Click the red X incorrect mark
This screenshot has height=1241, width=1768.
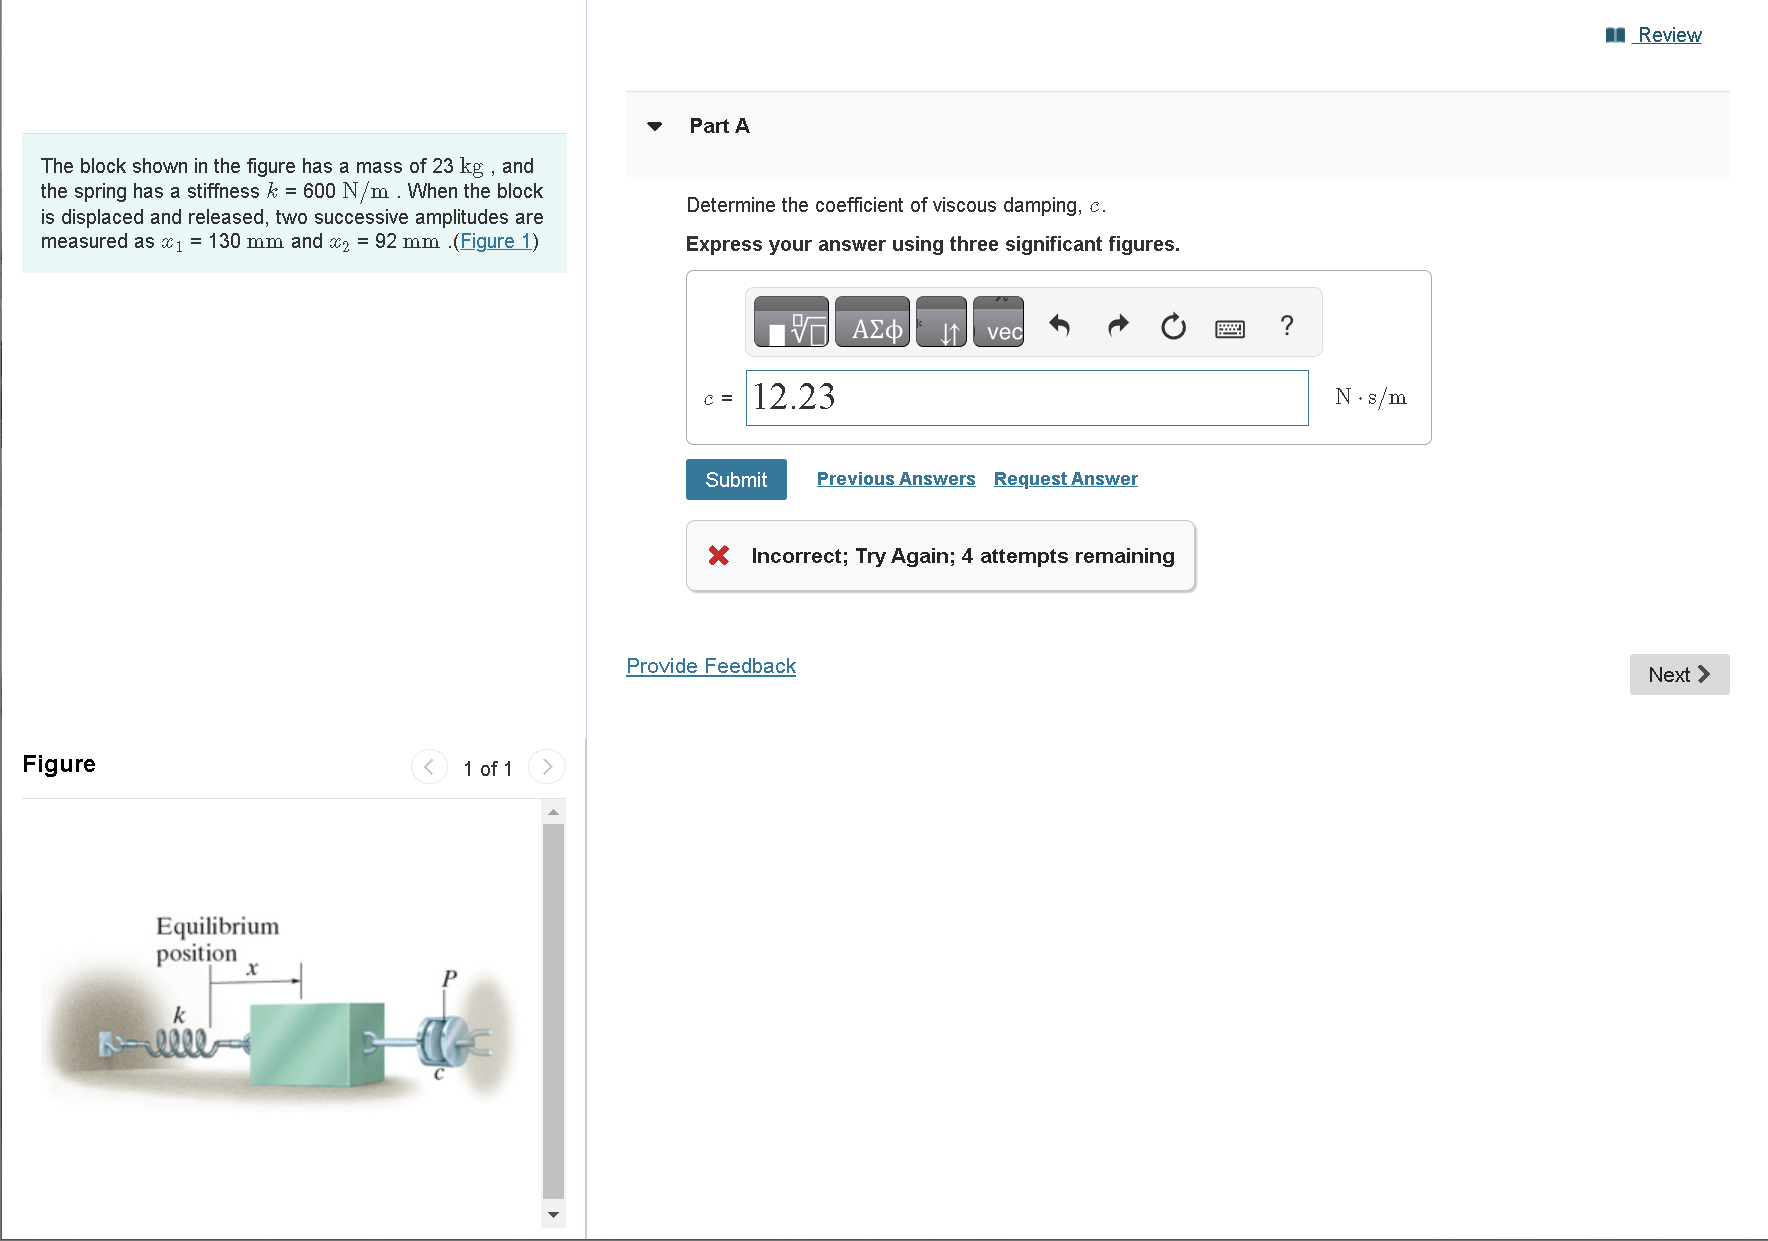tap(718, 555)
